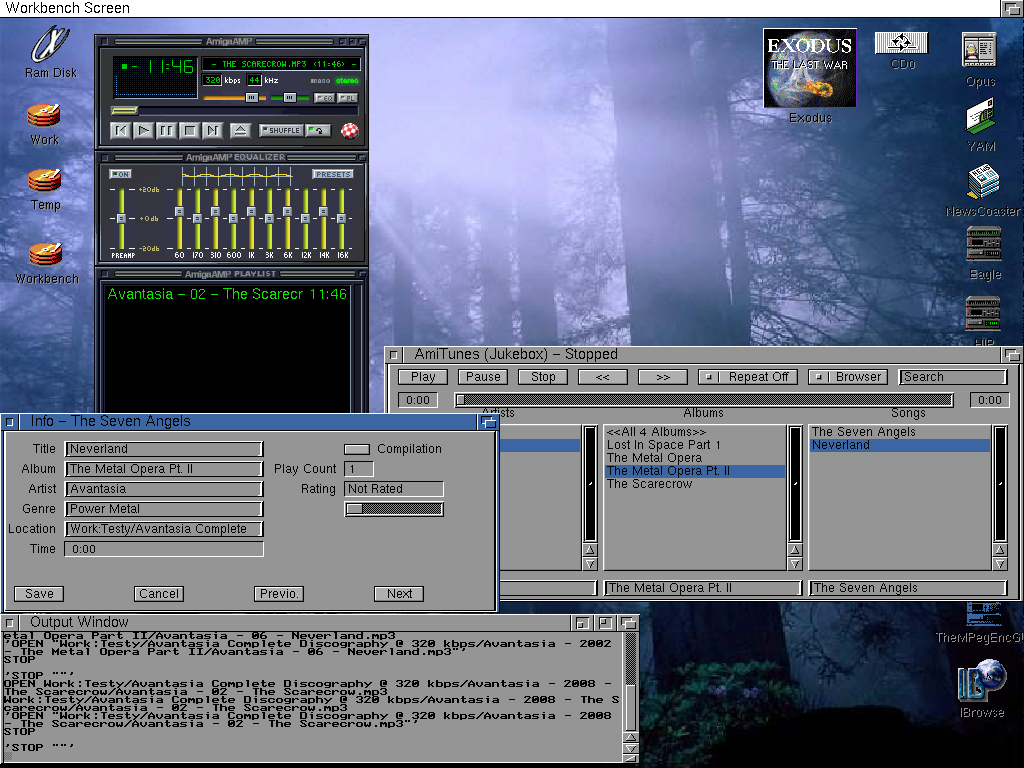The image size is (1024, 768).
Task: Select the Eagle desktop icon
Action: [984, 244]
